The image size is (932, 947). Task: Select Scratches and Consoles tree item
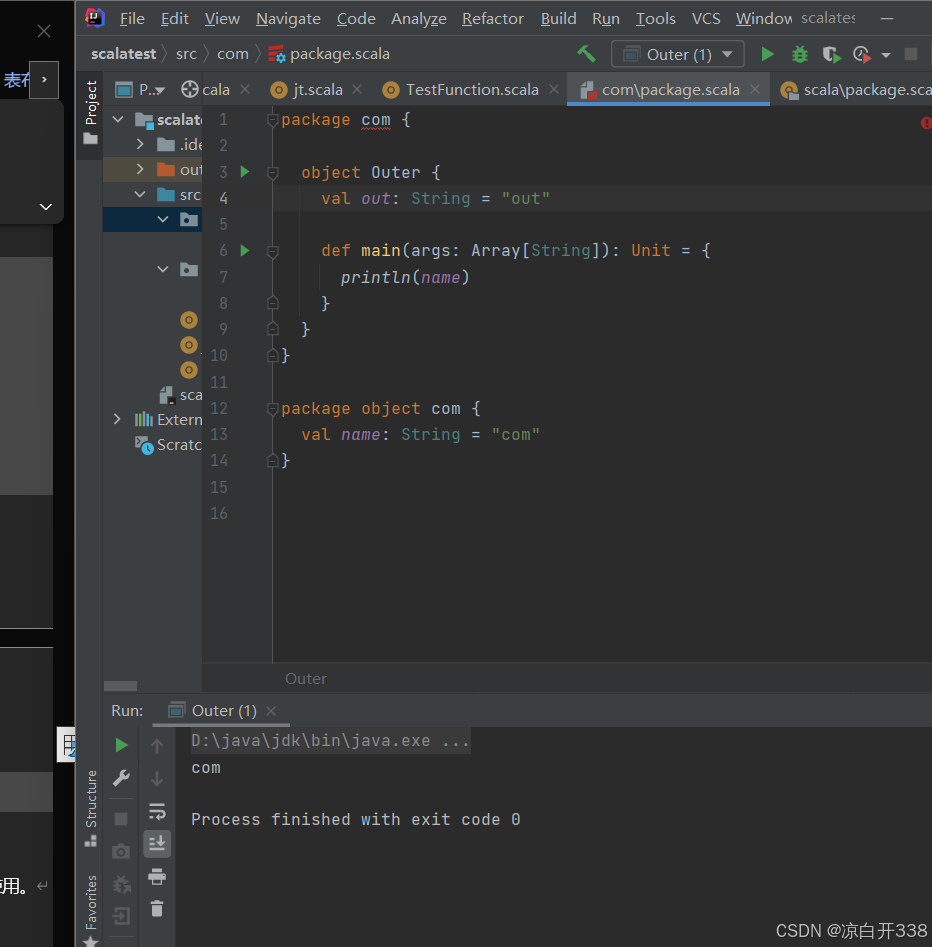(x=169, y=445)
